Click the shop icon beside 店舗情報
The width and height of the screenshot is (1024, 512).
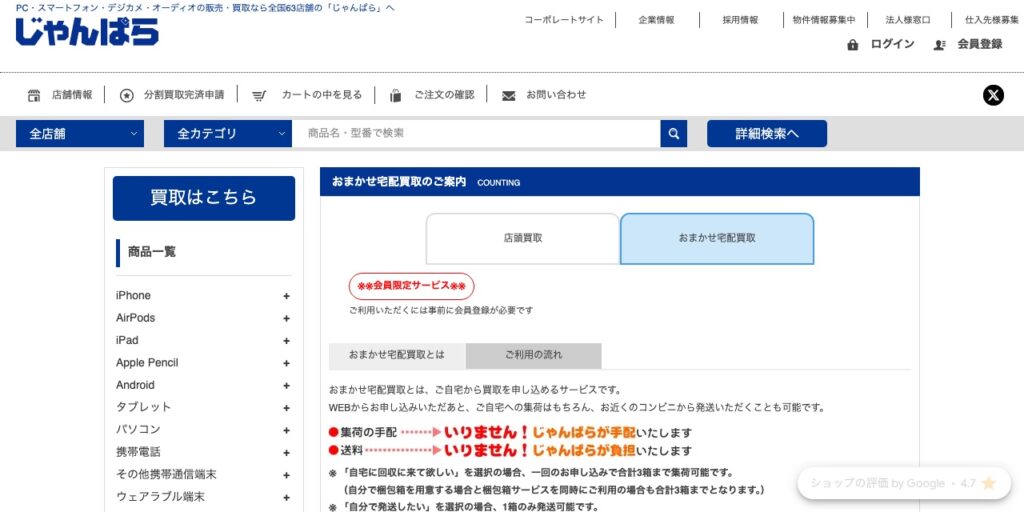(x=34, y=95)
